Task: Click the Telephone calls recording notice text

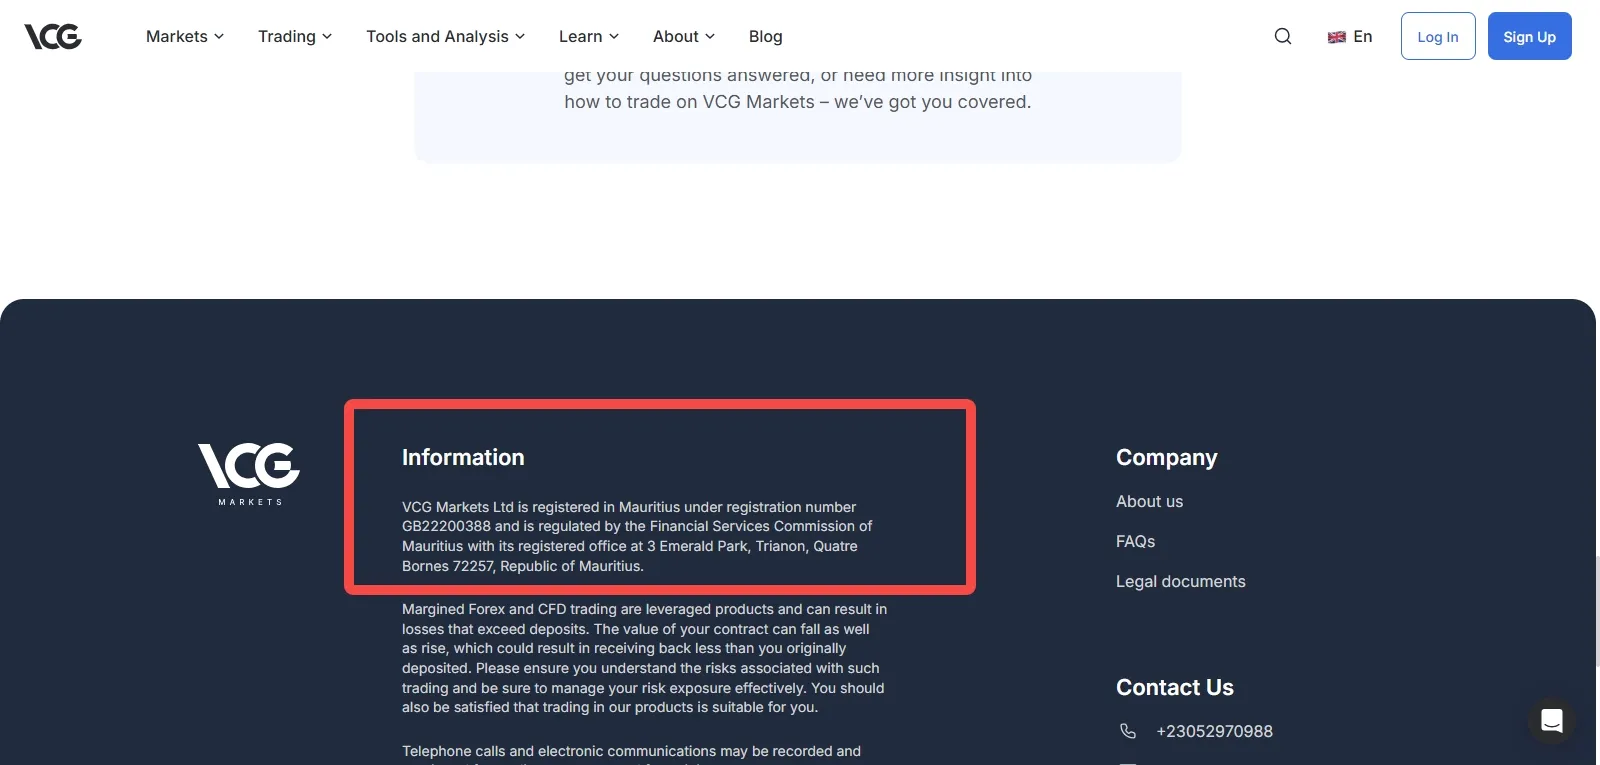Action: tap(632, 752)
